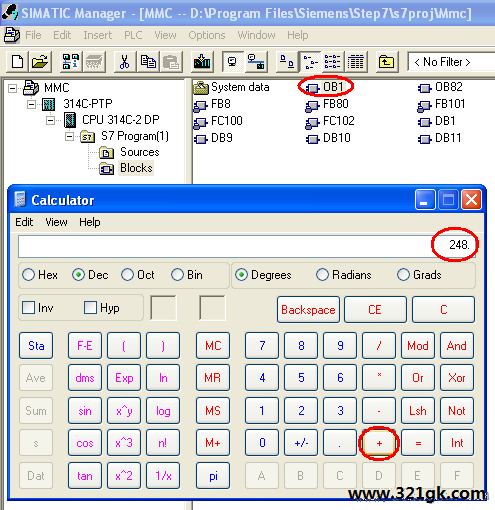Image resolution: width=495 pixels, height=510 pixels.
Task: Click the Copy toolbar icon
Action: pyautogui.click(x=148, y=62)
